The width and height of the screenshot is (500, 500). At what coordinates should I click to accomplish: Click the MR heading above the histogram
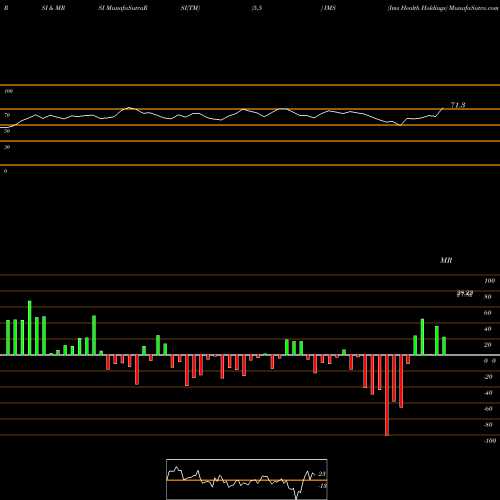(x=446, y=260)
